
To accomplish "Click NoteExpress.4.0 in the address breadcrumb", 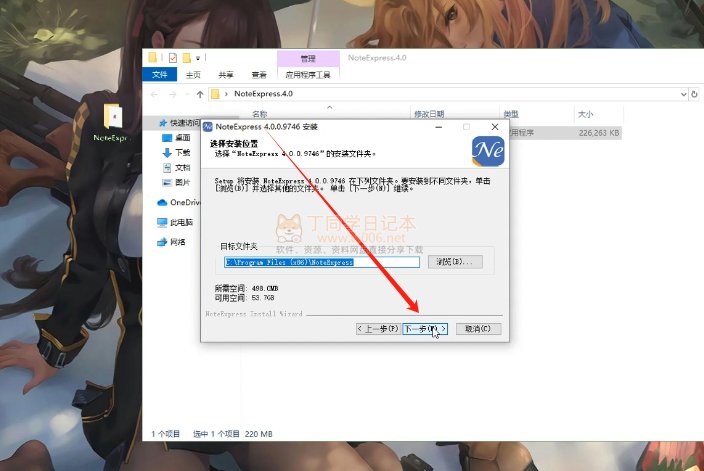I will [264, 94].
